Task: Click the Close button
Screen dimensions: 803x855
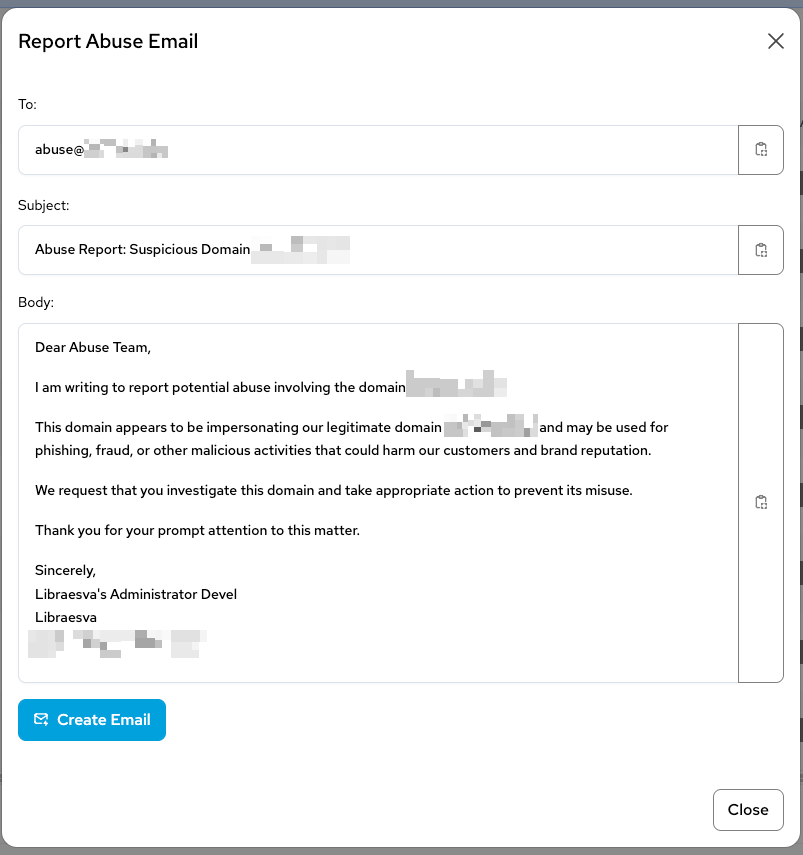Action: pos(748,810)
